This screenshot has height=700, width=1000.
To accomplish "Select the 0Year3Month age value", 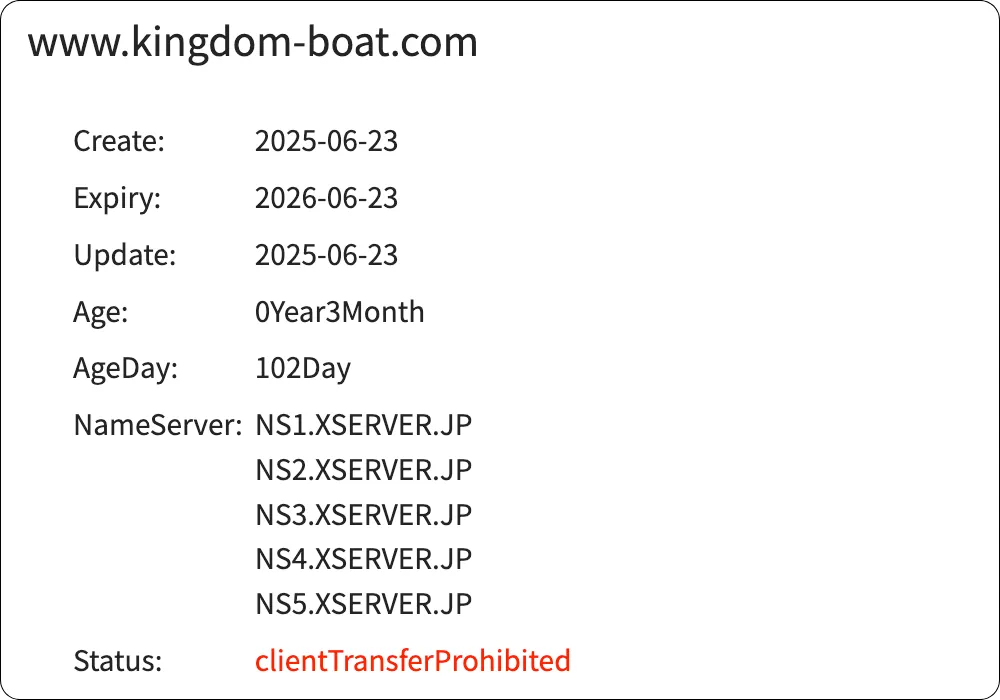I will tap(340, 313).
